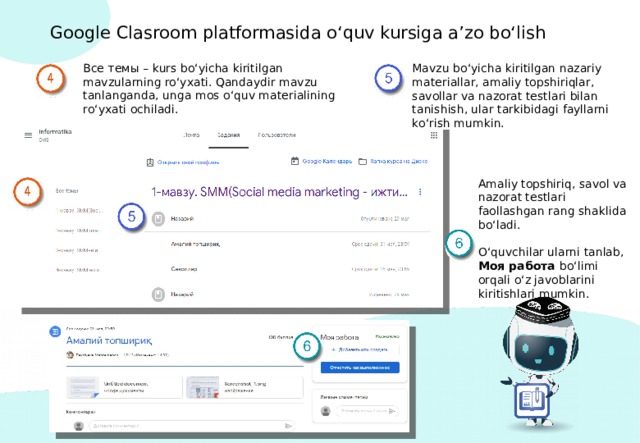Image resolution: width=640 pixels, height=443 pixels.
Task: Click the Назначено status label
Action: click(387, 336)
